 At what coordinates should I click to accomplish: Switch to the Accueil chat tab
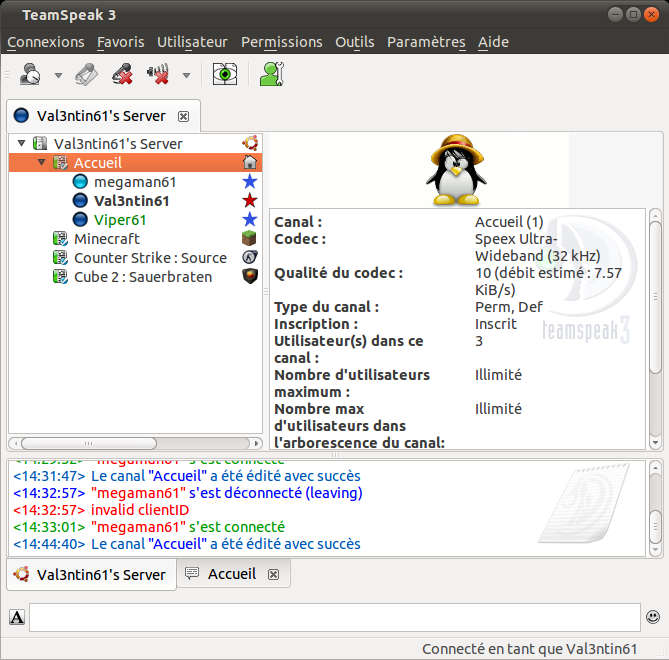tap(232, 574)
